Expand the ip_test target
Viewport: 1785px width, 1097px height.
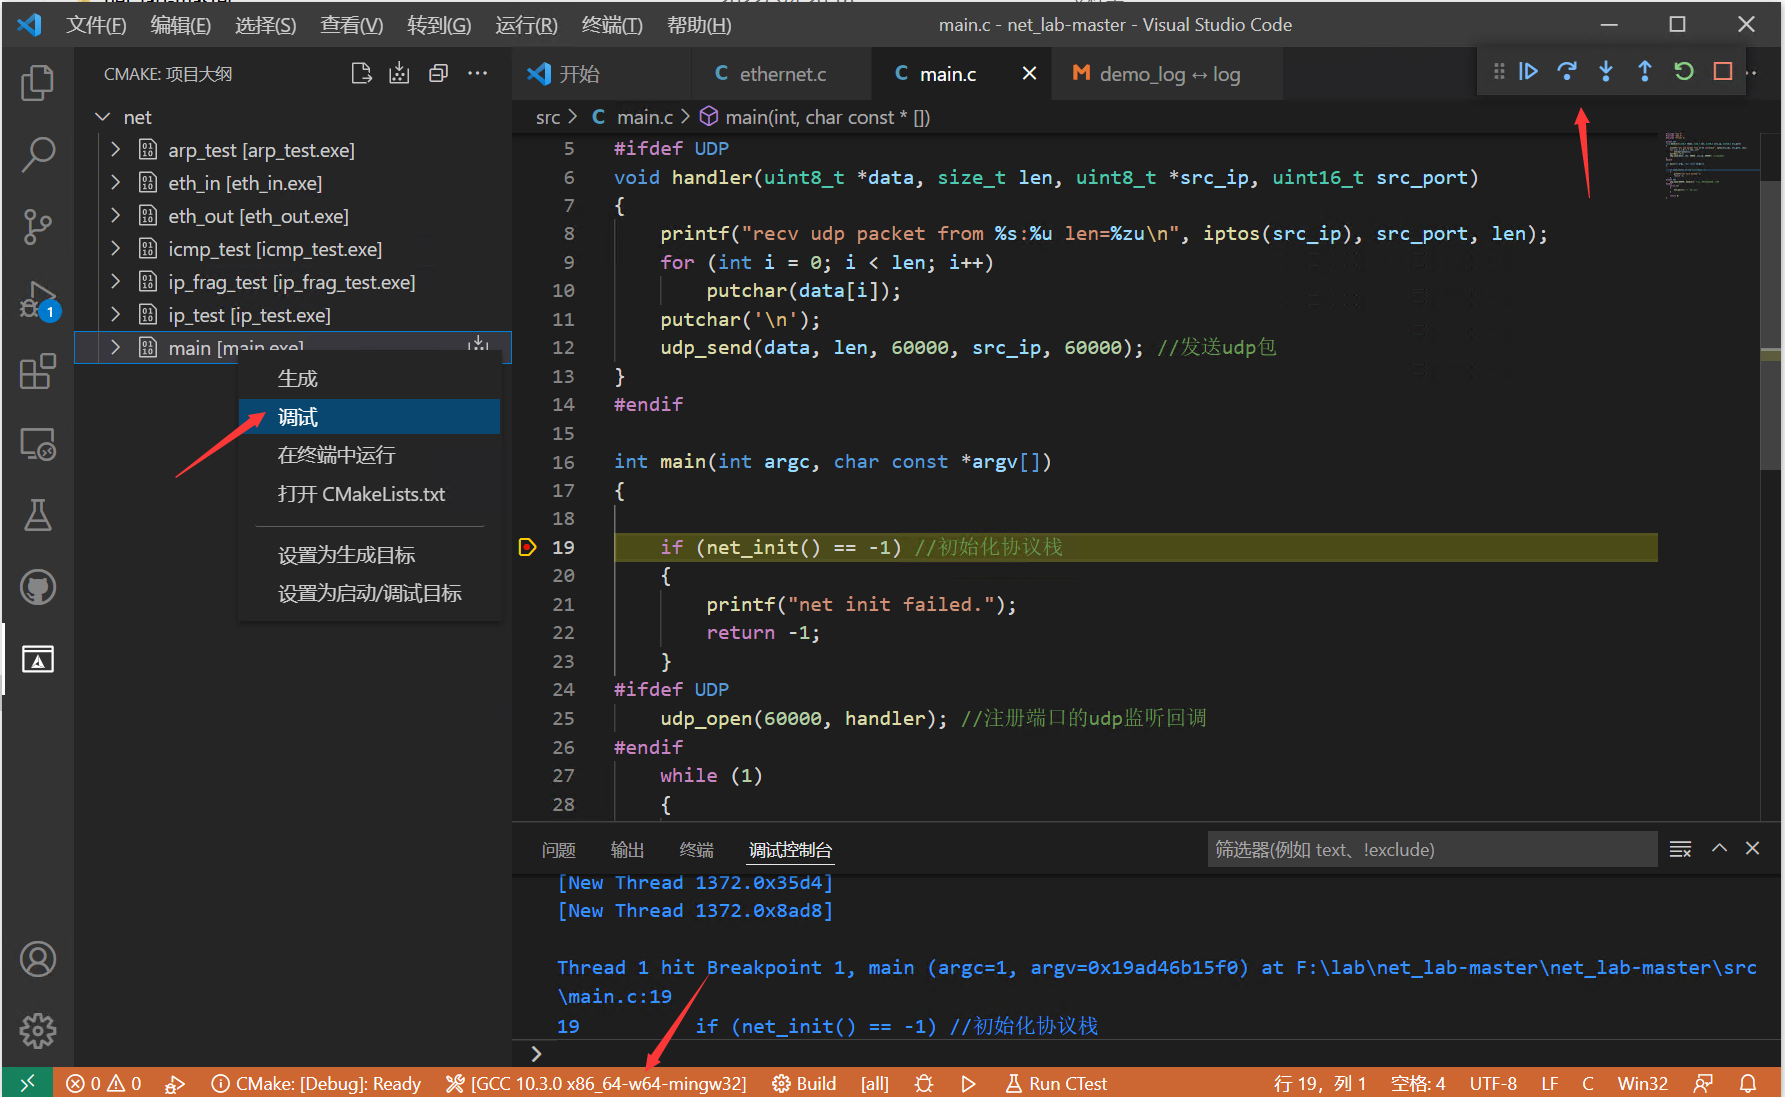[115, 315]
